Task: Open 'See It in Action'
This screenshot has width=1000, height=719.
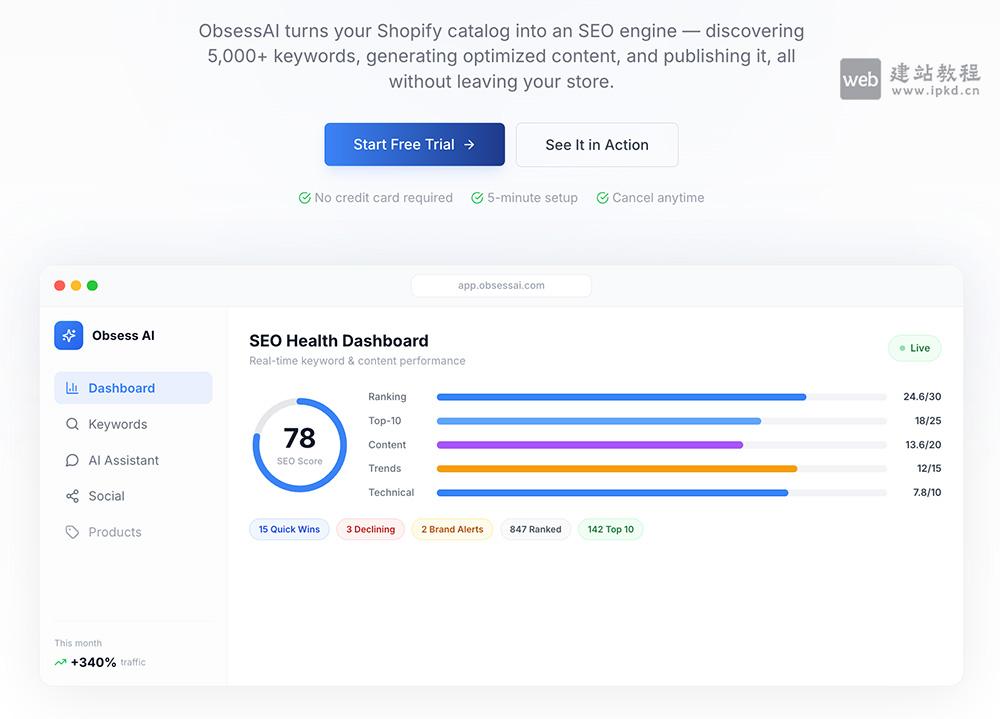Action: (x=597, y=144)
